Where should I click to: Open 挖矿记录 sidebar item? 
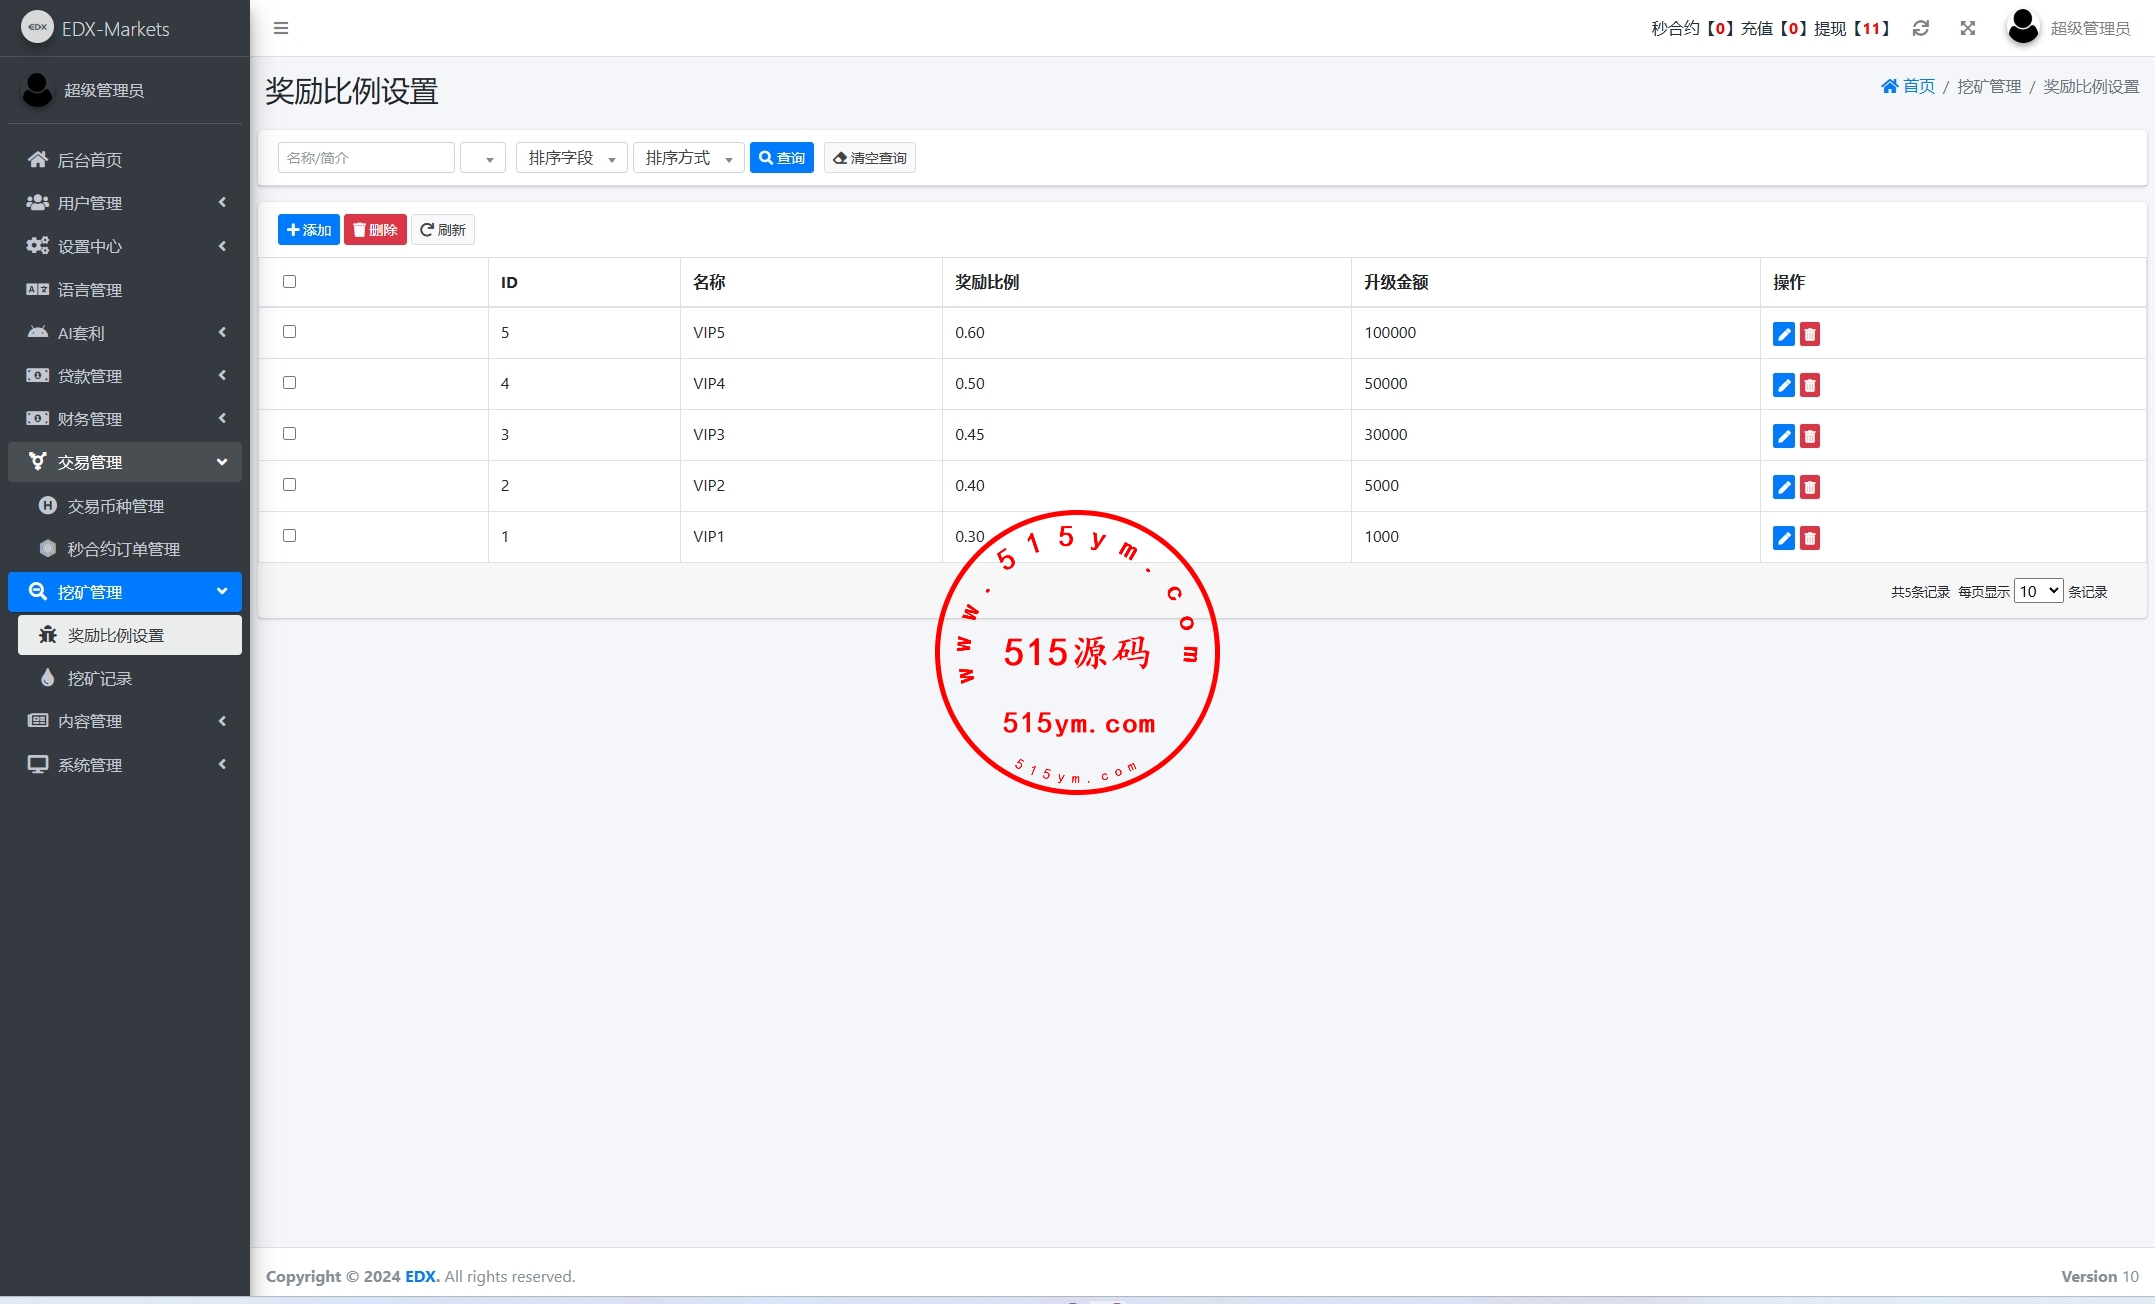(x=100, y=678)
